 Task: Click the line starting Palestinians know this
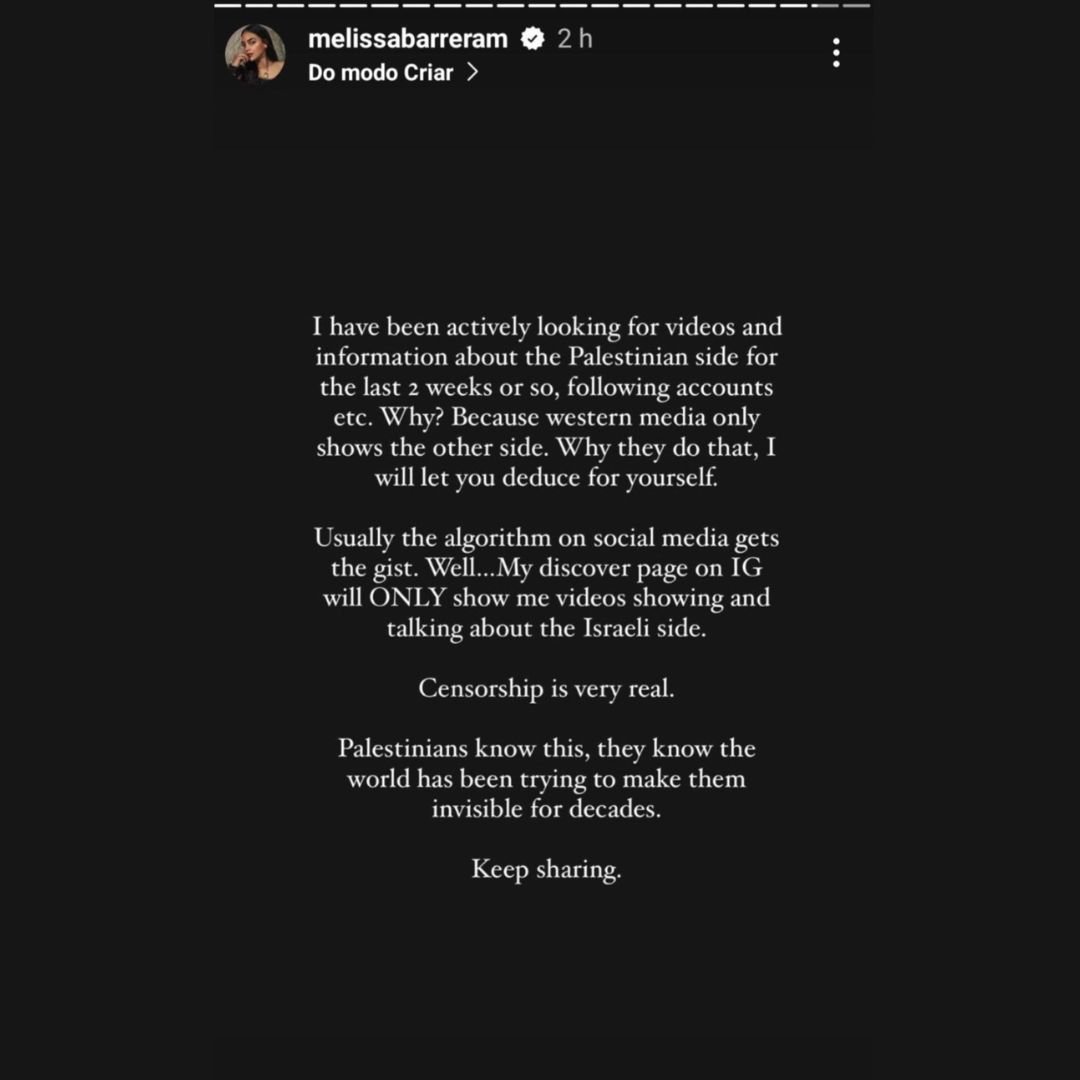(546, 748)
